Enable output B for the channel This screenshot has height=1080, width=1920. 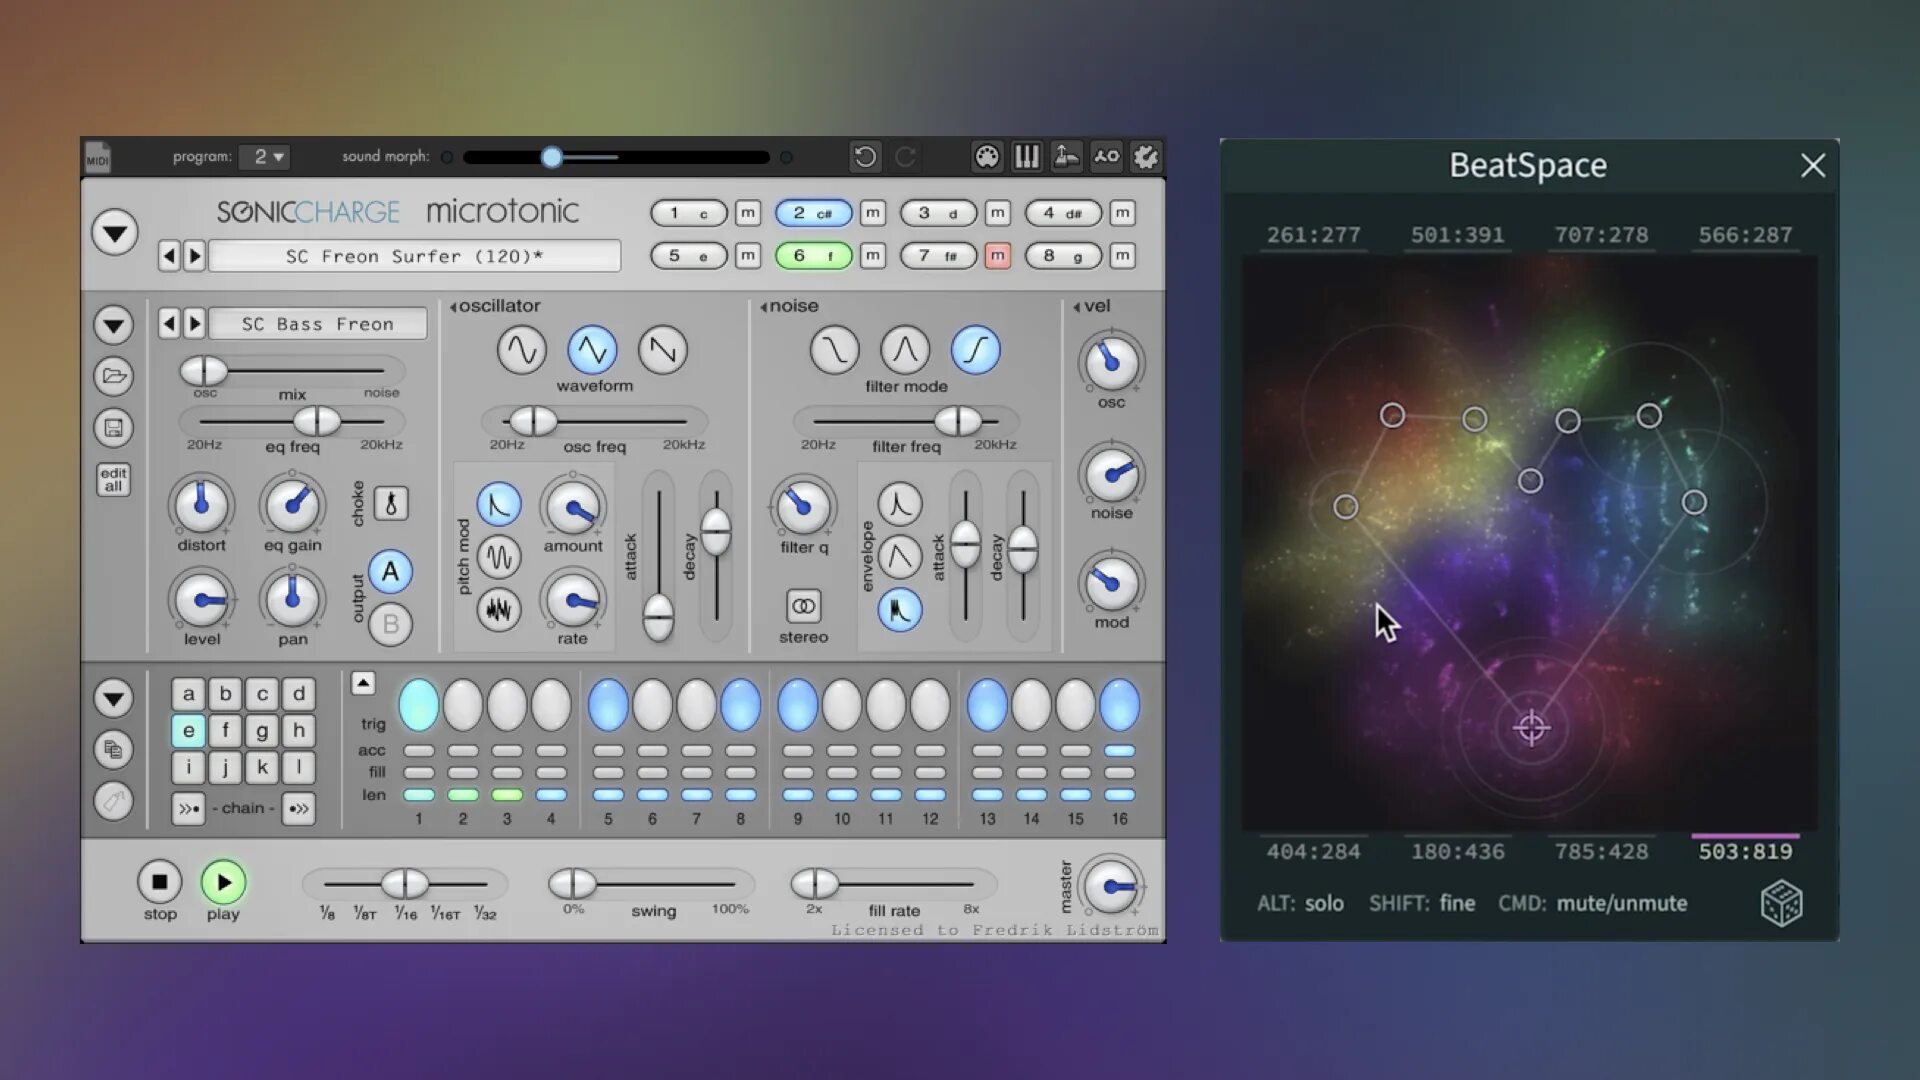click(389, 623)
